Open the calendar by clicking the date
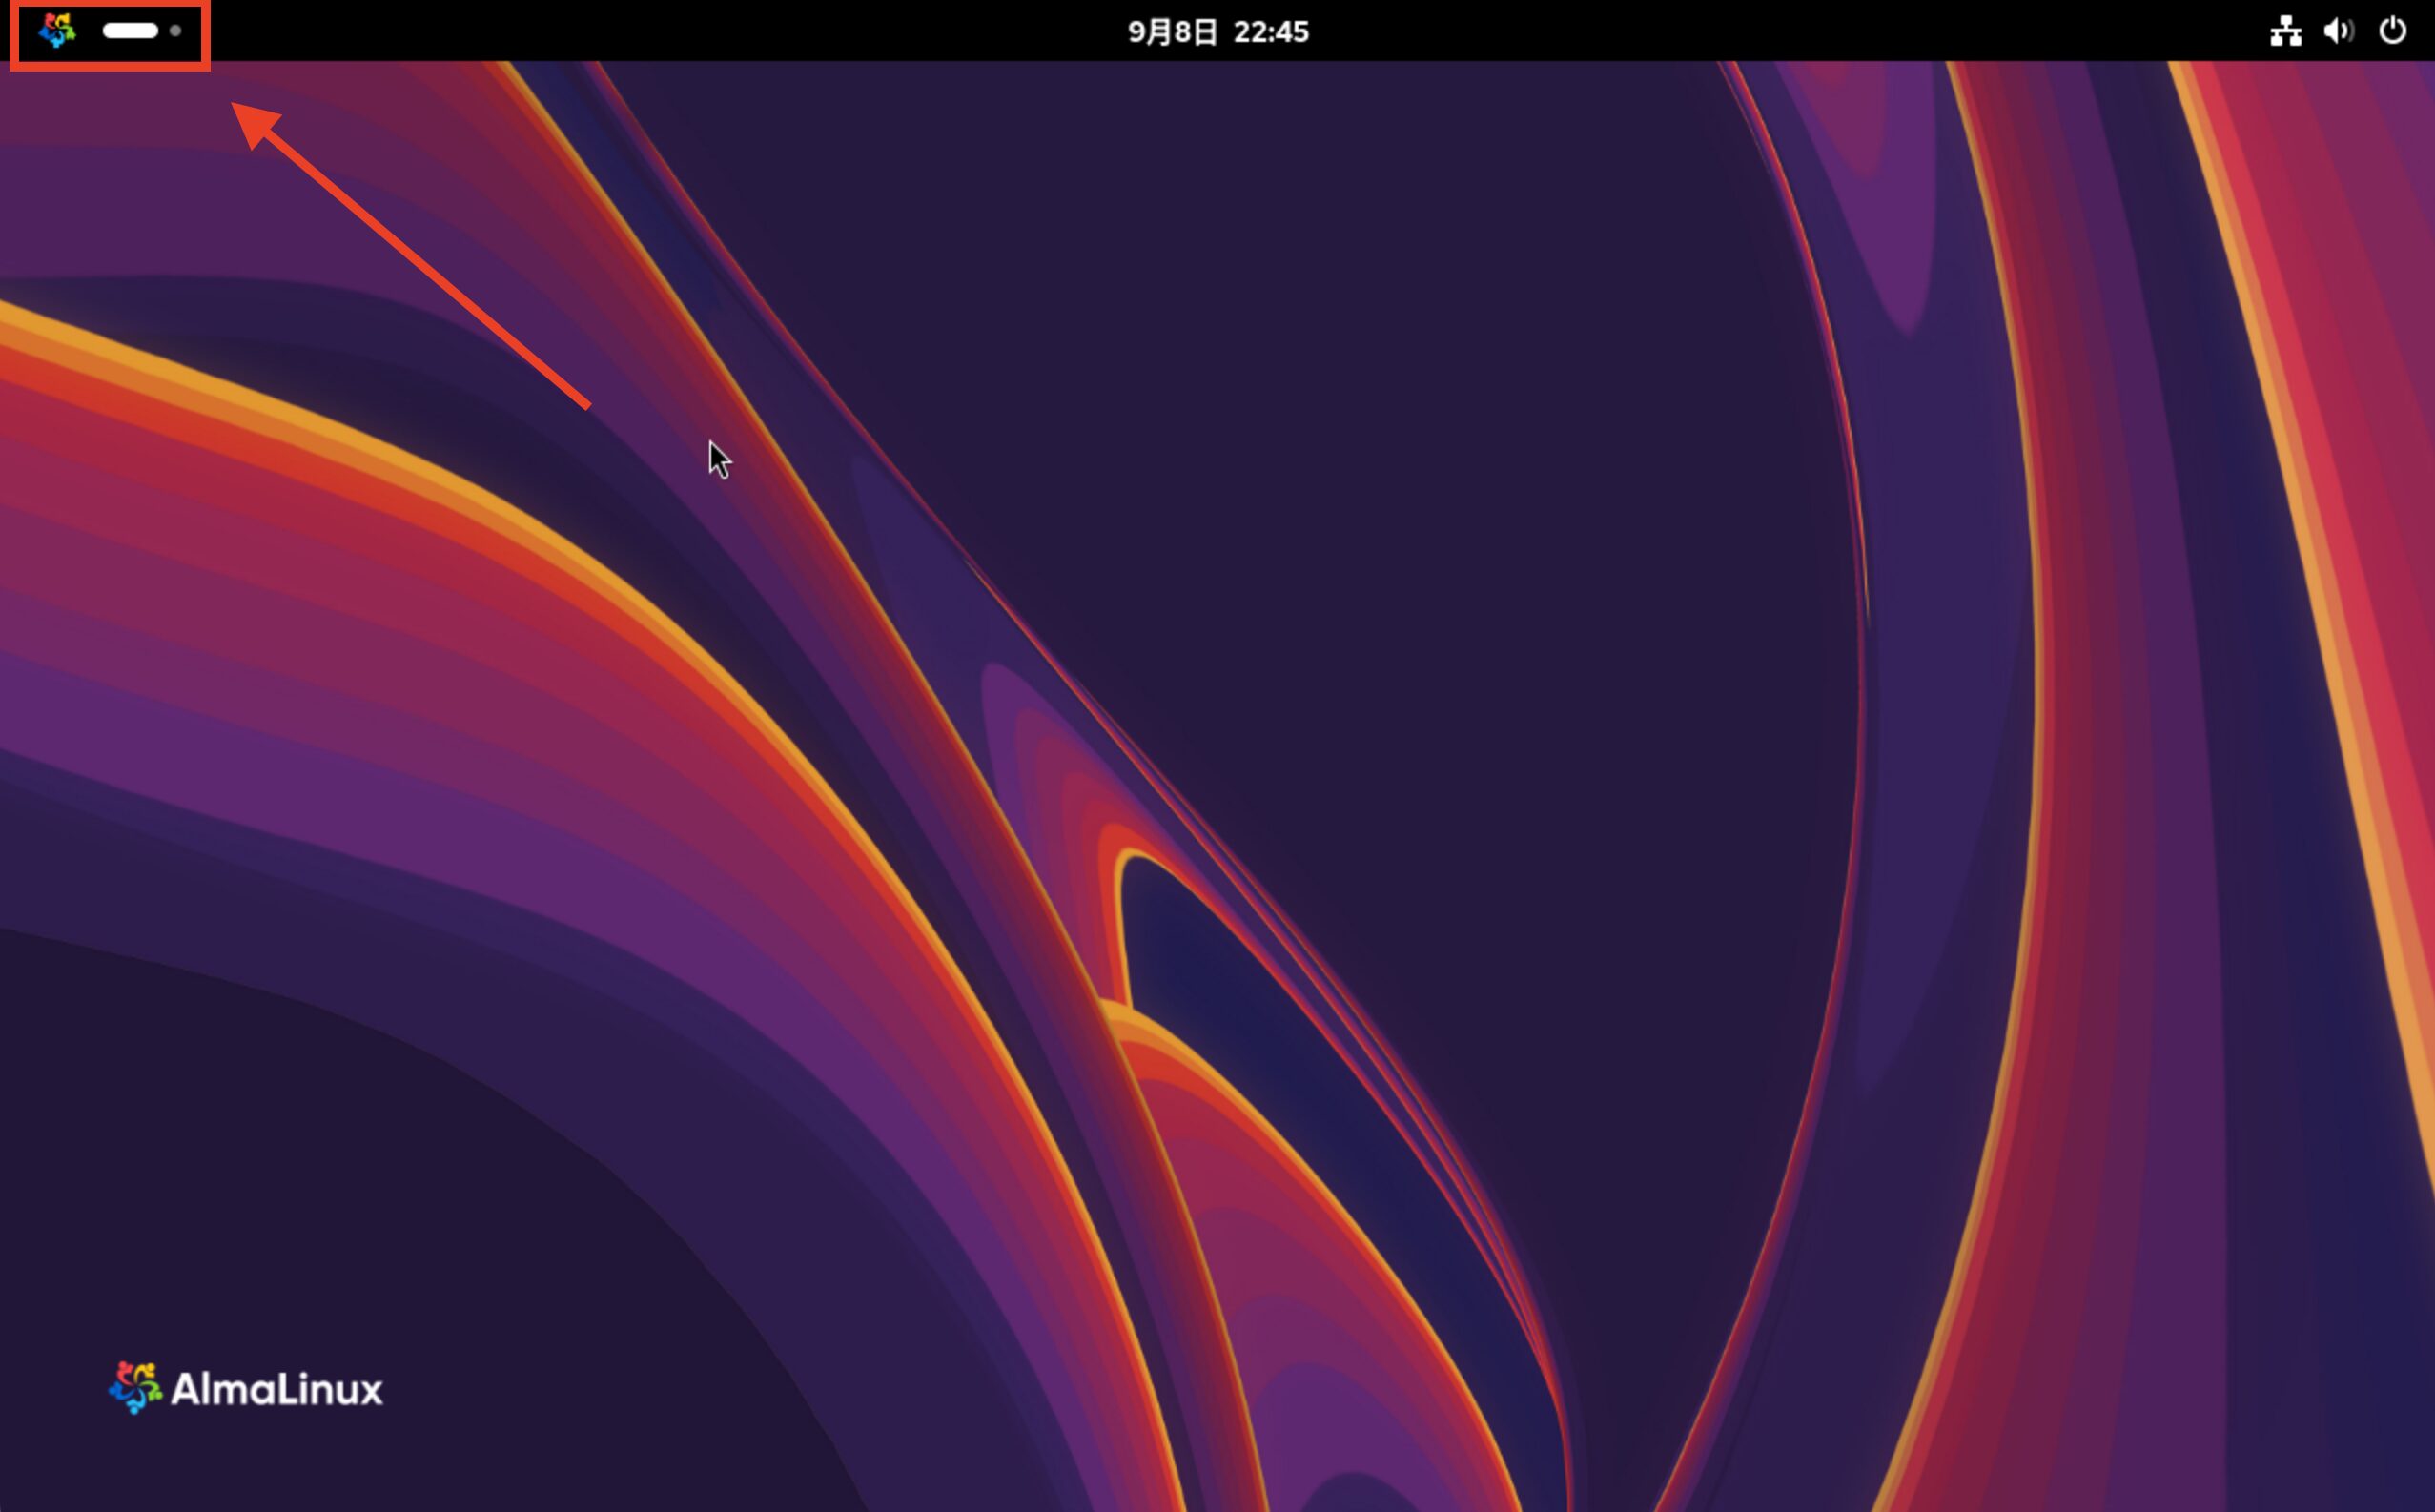2435x1512 pixels. [1175, 31]
